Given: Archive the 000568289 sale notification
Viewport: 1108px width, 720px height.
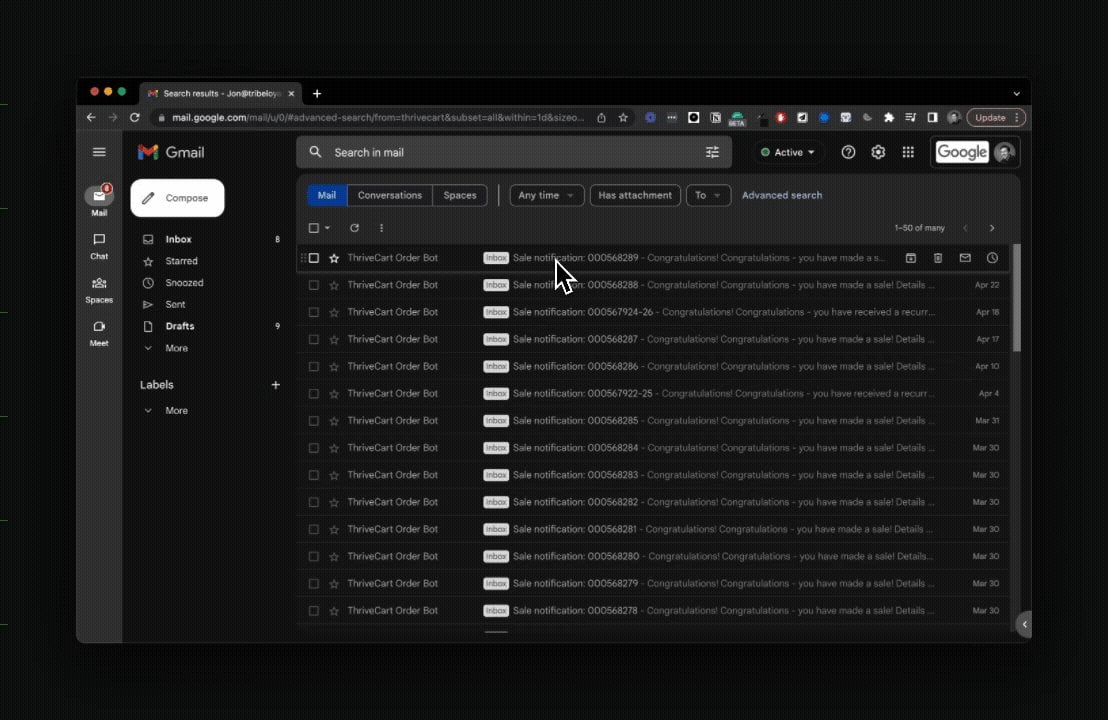Looking at the screenshot, I should [x=910, y=258].
